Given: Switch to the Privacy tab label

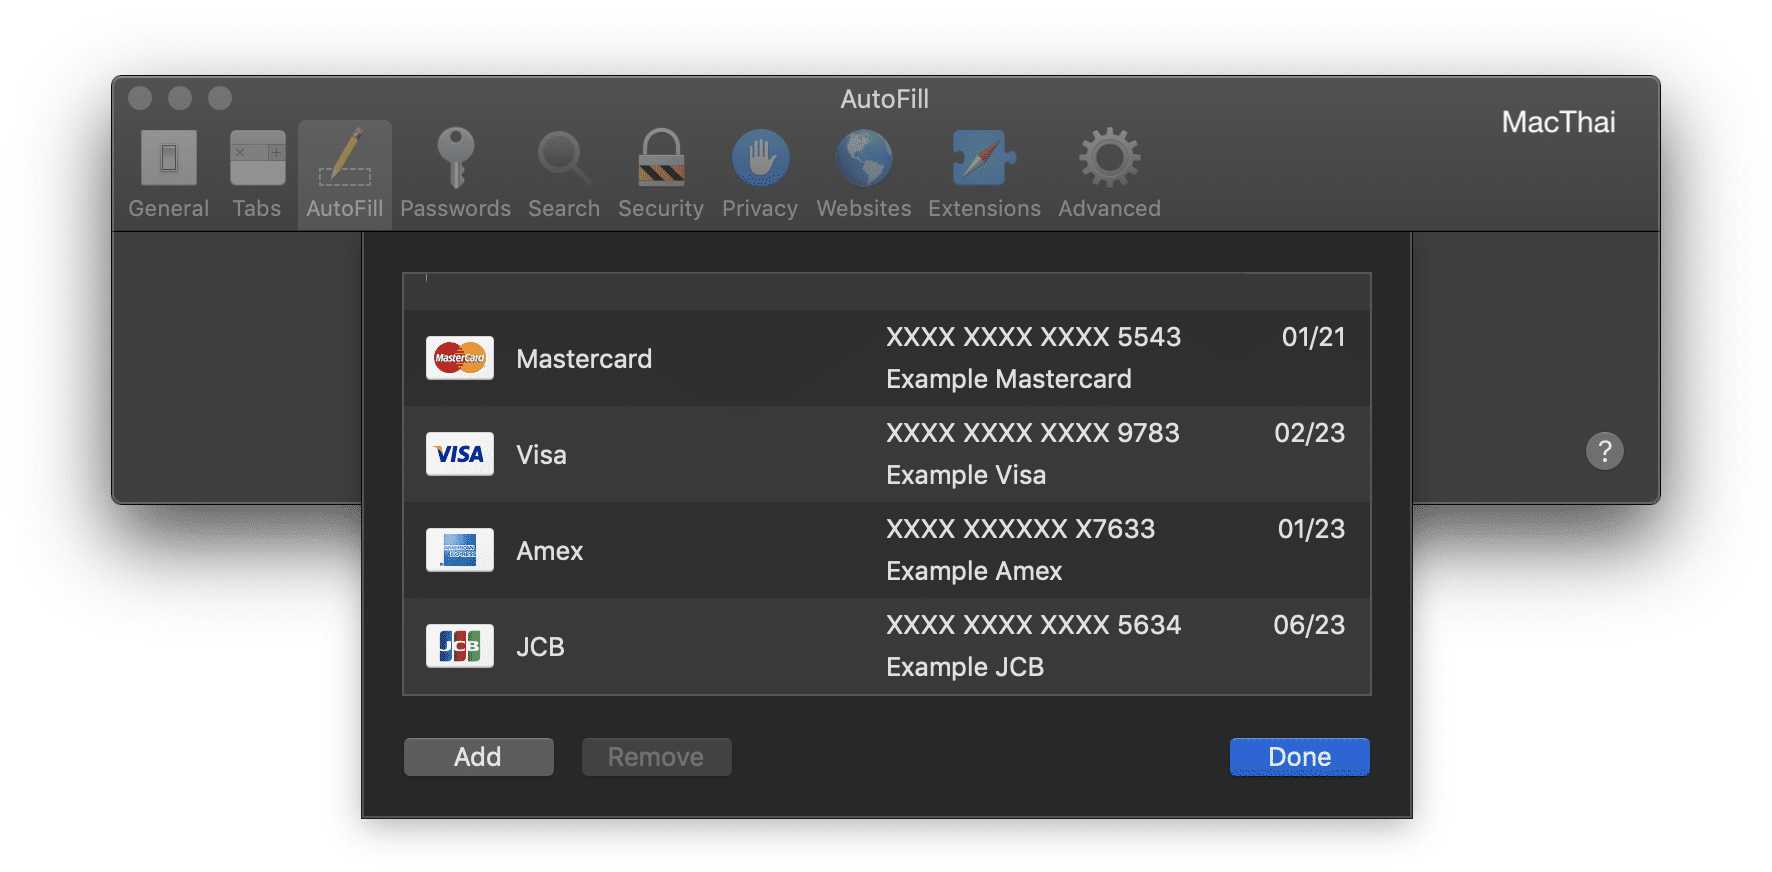Looking at the screenshot, I should pyautogui.click(x=760, y=208).
